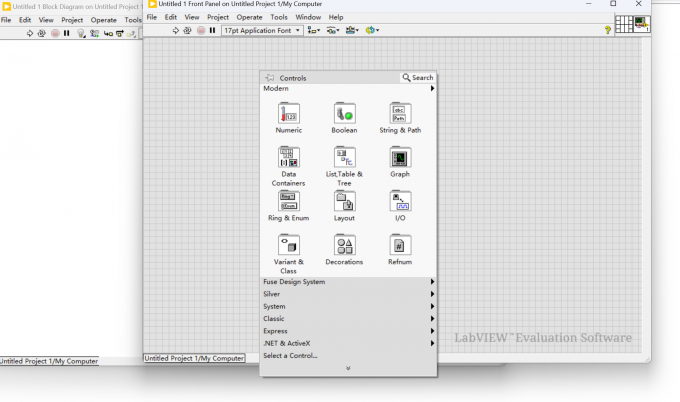Open View menu in Front Panel window
Image resolution: width=680 pixels, height=402 pixels.
[192, 17]
